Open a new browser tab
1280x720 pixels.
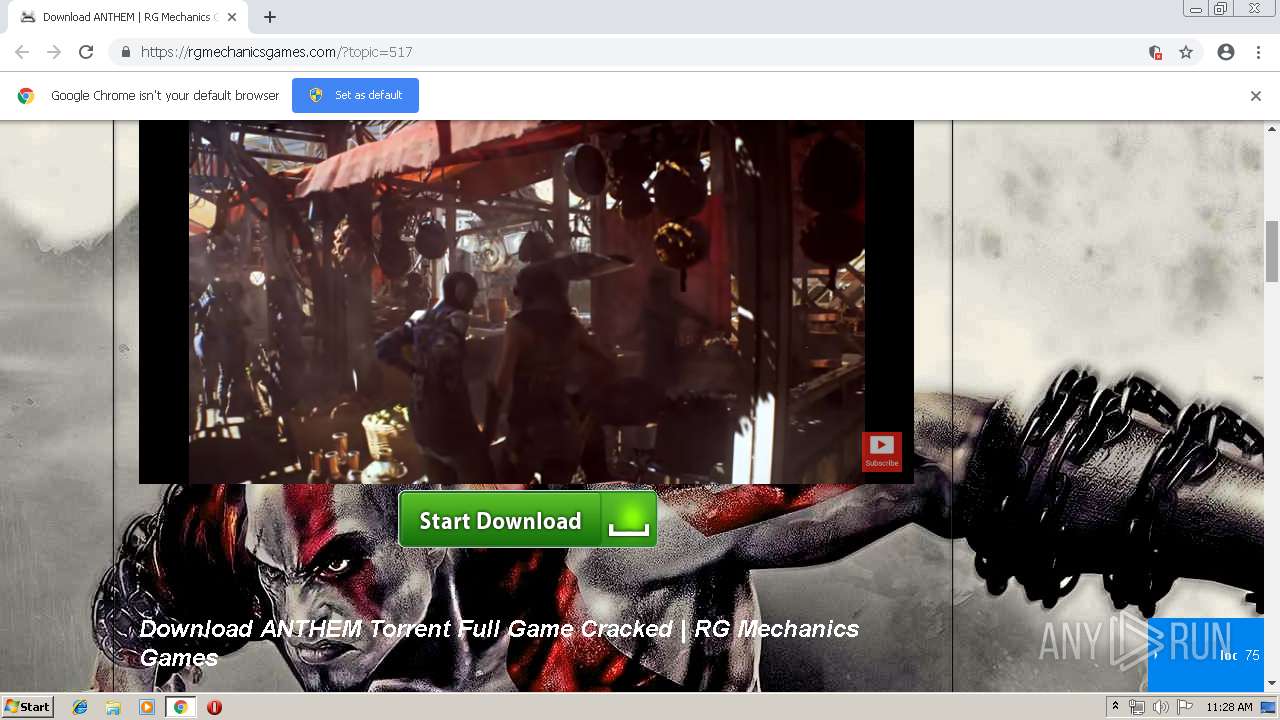[270, 17]
